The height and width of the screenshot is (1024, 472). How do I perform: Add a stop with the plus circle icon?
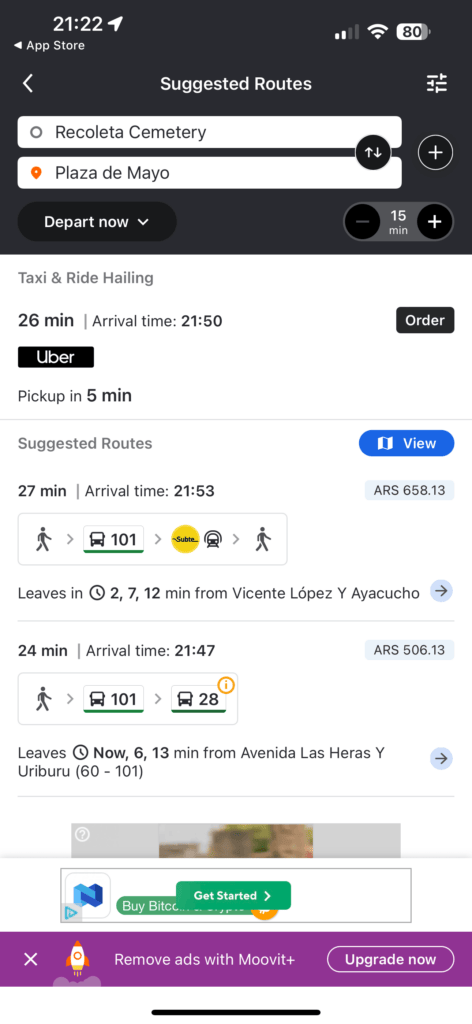tap(435, 152)
